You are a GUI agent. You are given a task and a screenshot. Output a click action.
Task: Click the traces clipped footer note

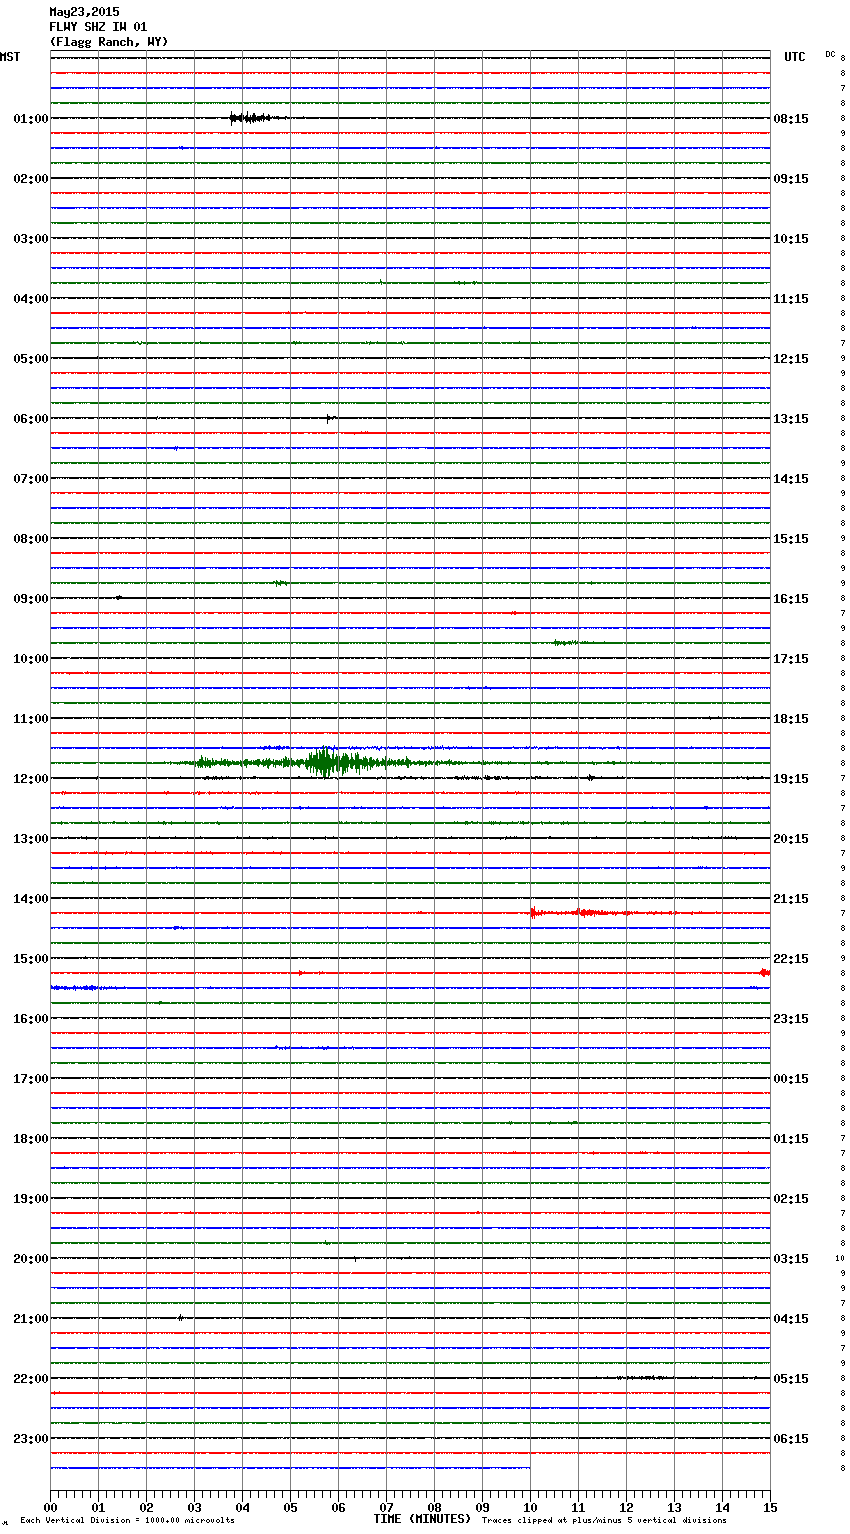[x=604, y=1521]
